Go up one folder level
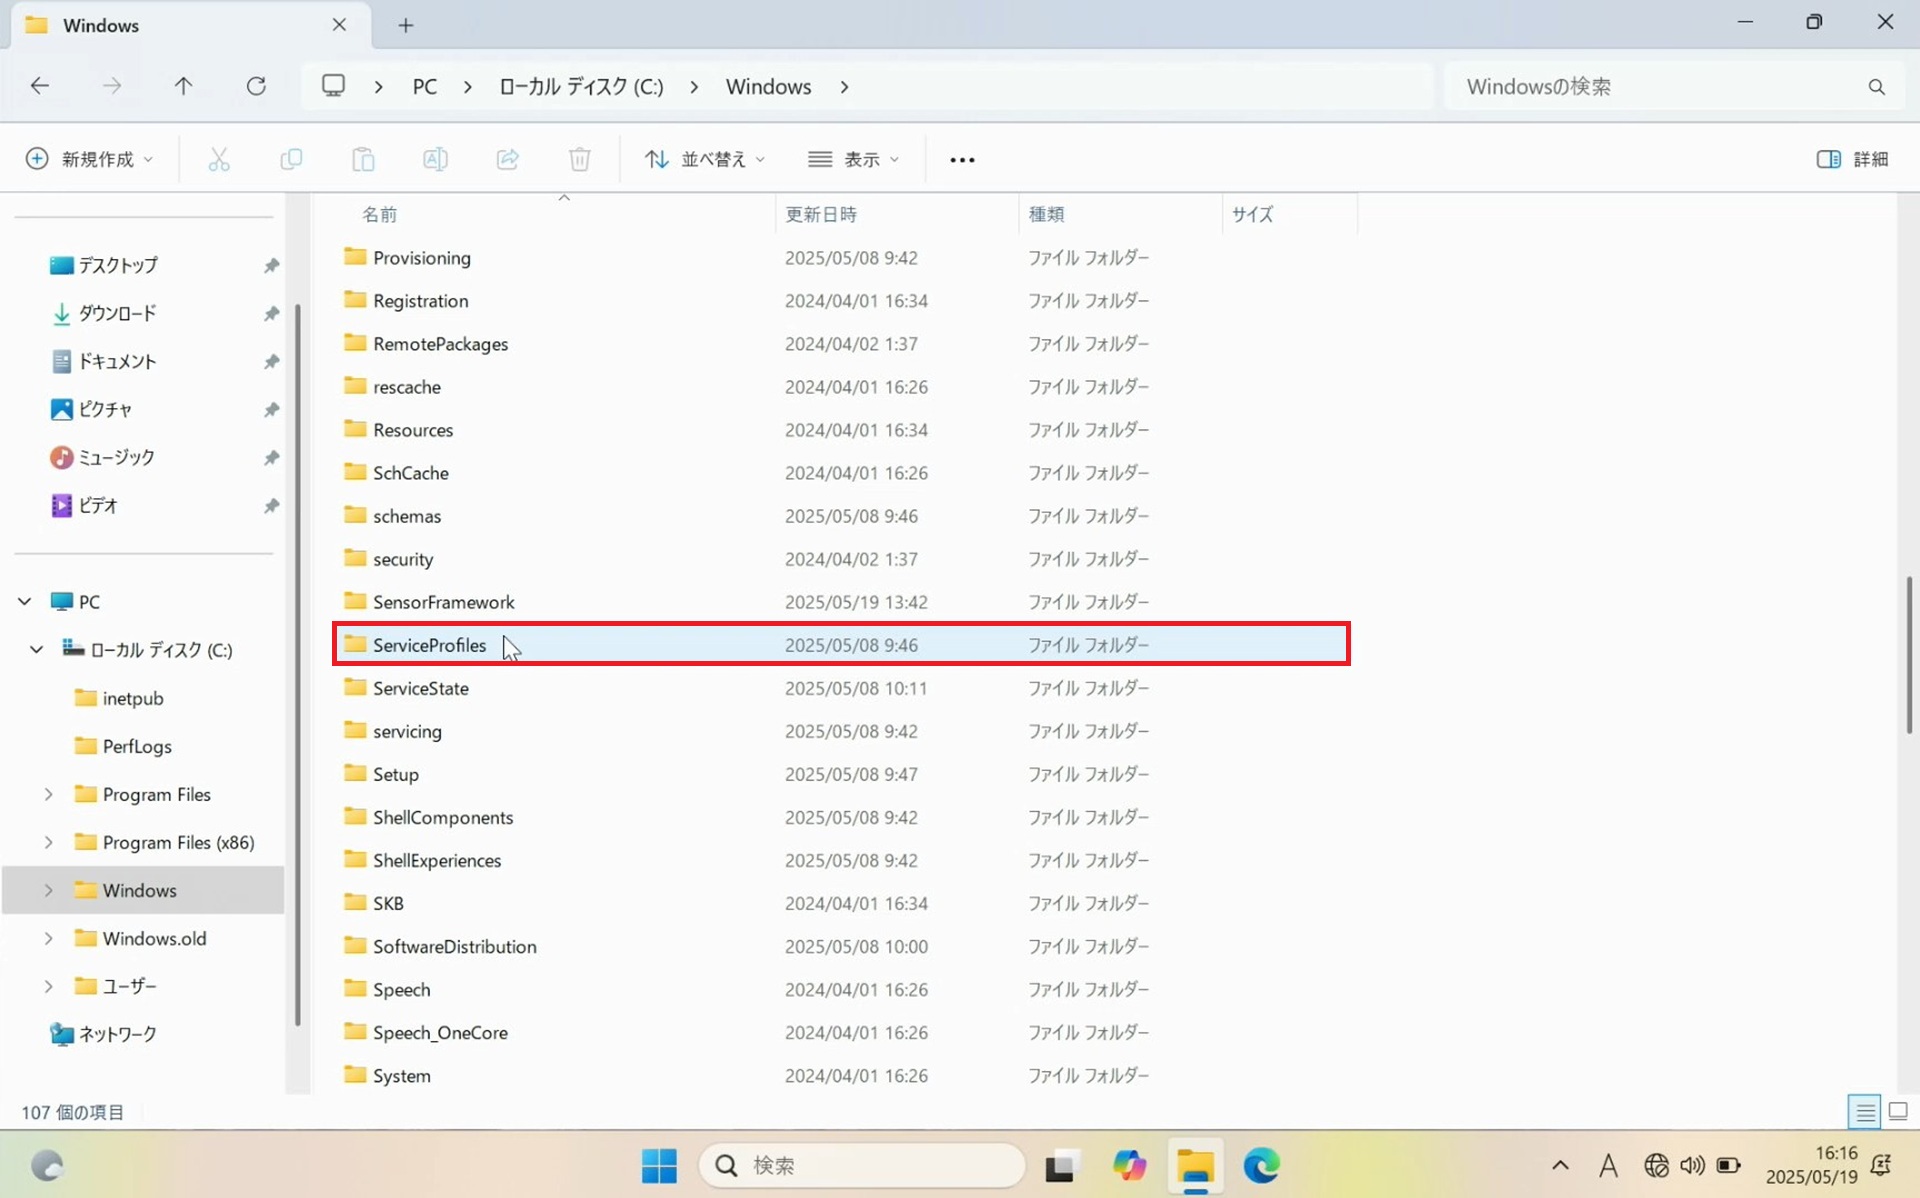The image size is (1920, 1198). 183,86
